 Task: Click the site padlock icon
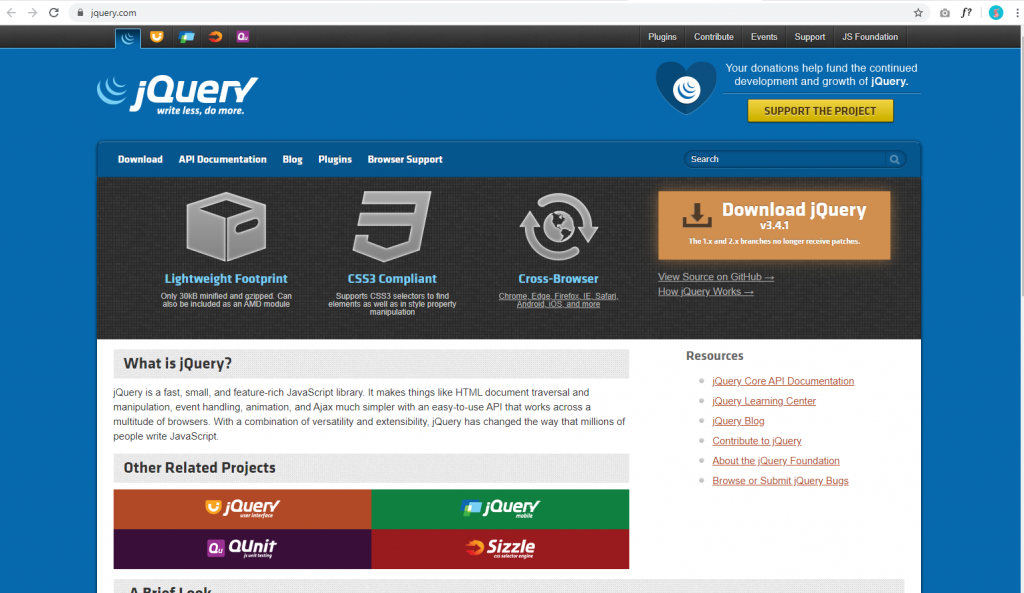point(80,12)
